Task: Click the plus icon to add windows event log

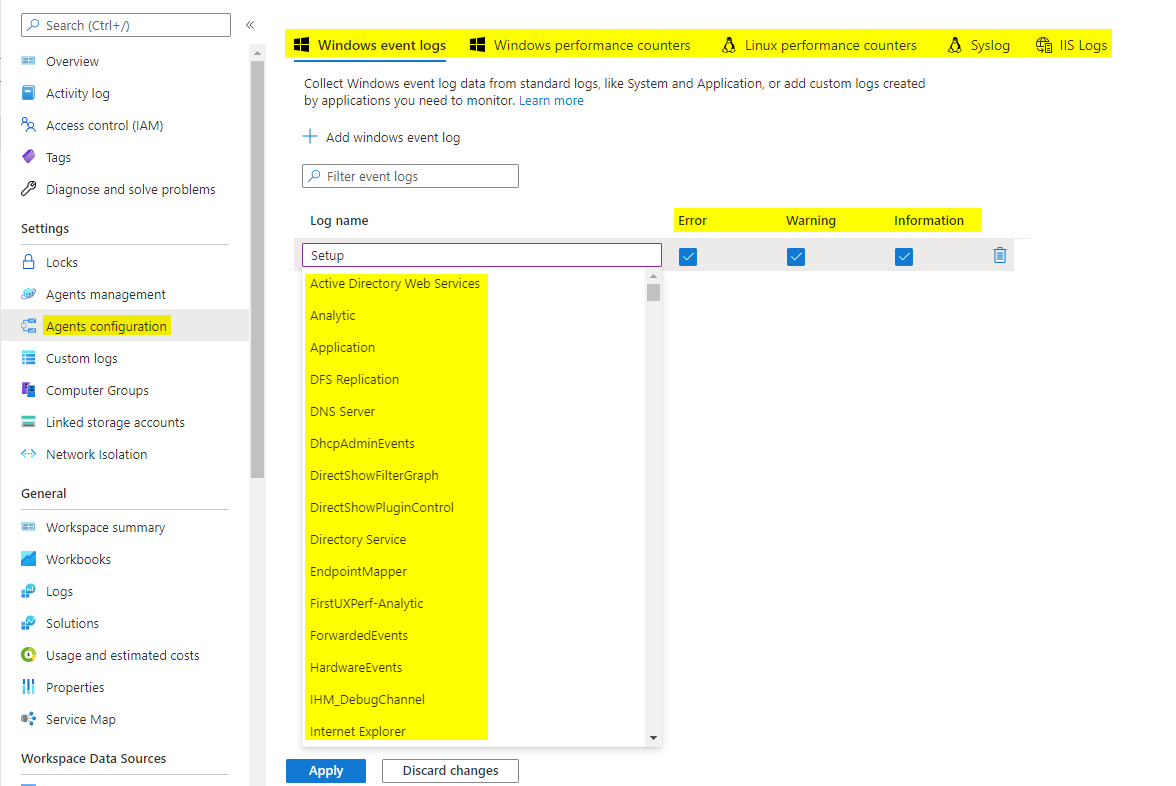Action: pyautogui.click(x=310, y=136)
